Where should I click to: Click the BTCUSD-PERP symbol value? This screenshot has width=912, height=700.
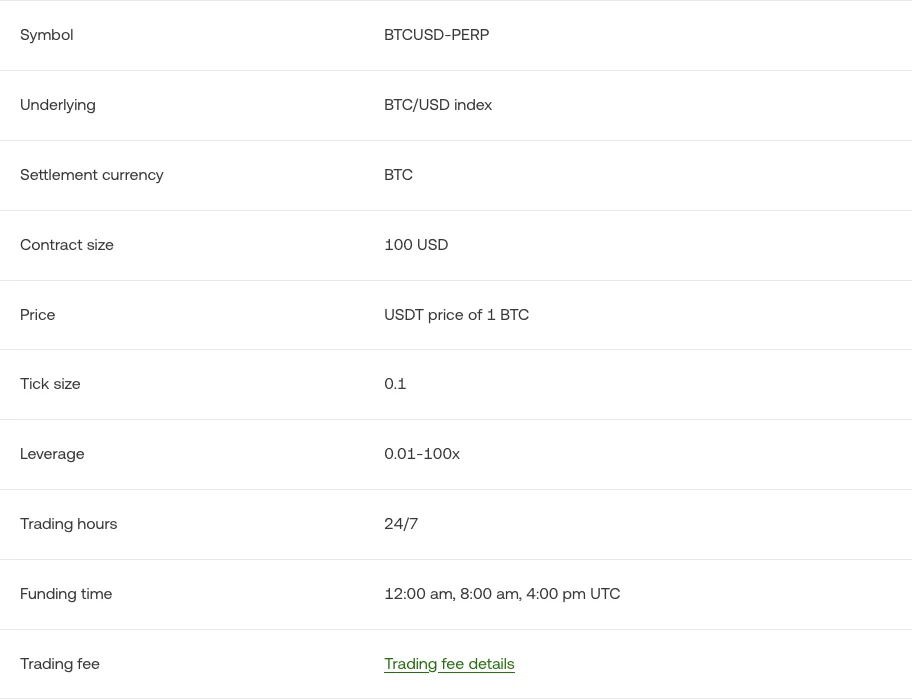click(436, 35)
